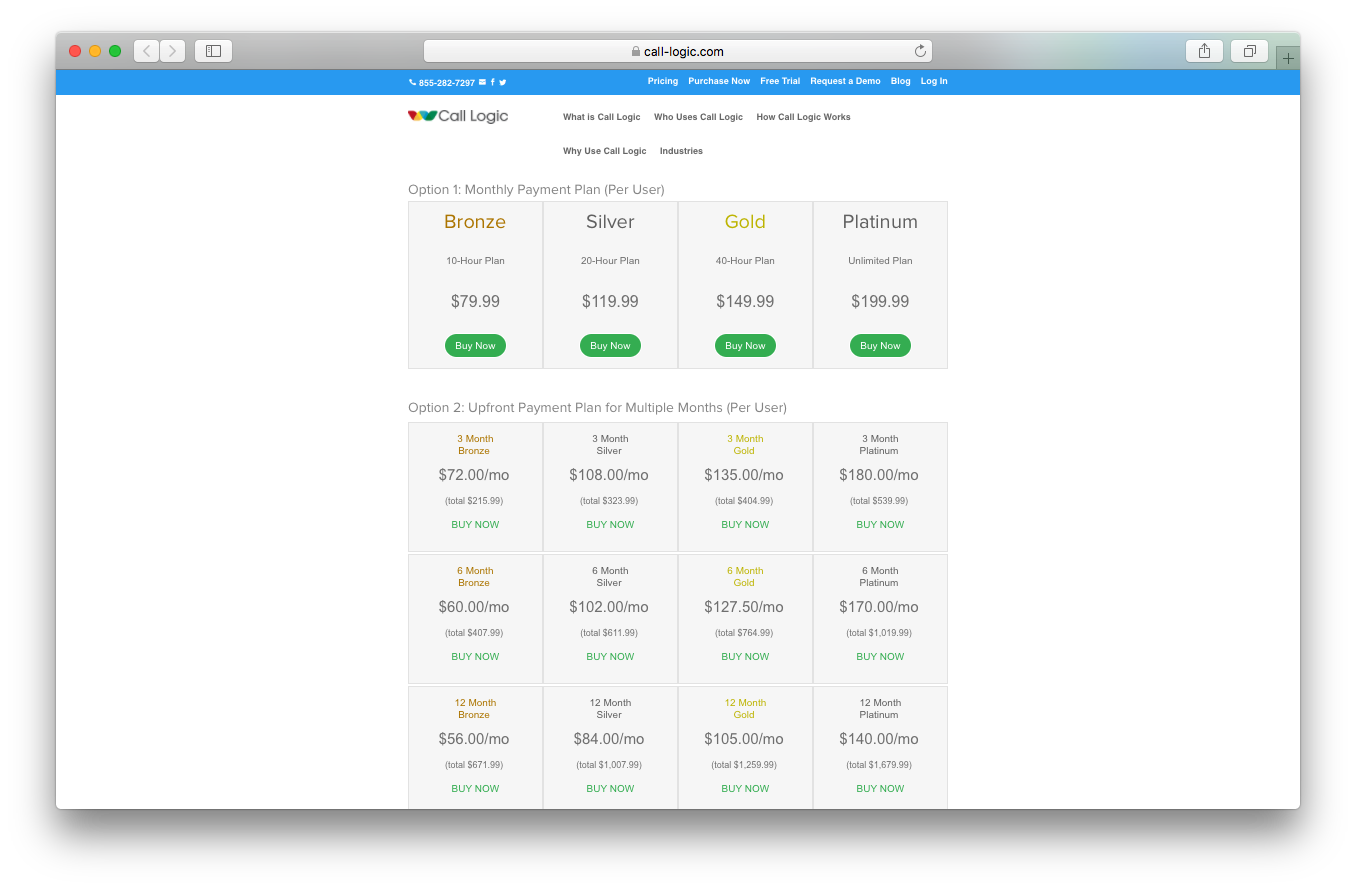The image size is (1356, 889).
Task: Open How Call Logic Works menu
Action: coord(803,117)
